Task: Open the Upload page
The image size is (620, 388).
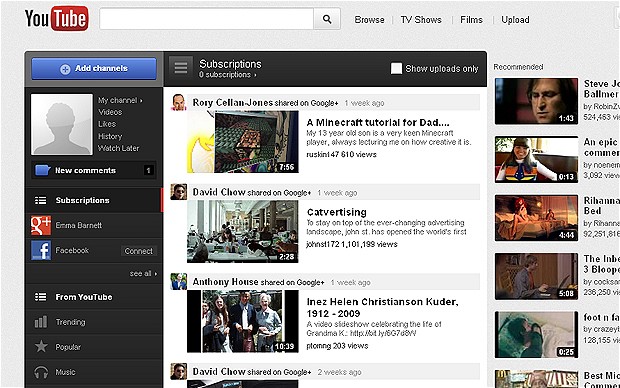Action: pos(515,20)
